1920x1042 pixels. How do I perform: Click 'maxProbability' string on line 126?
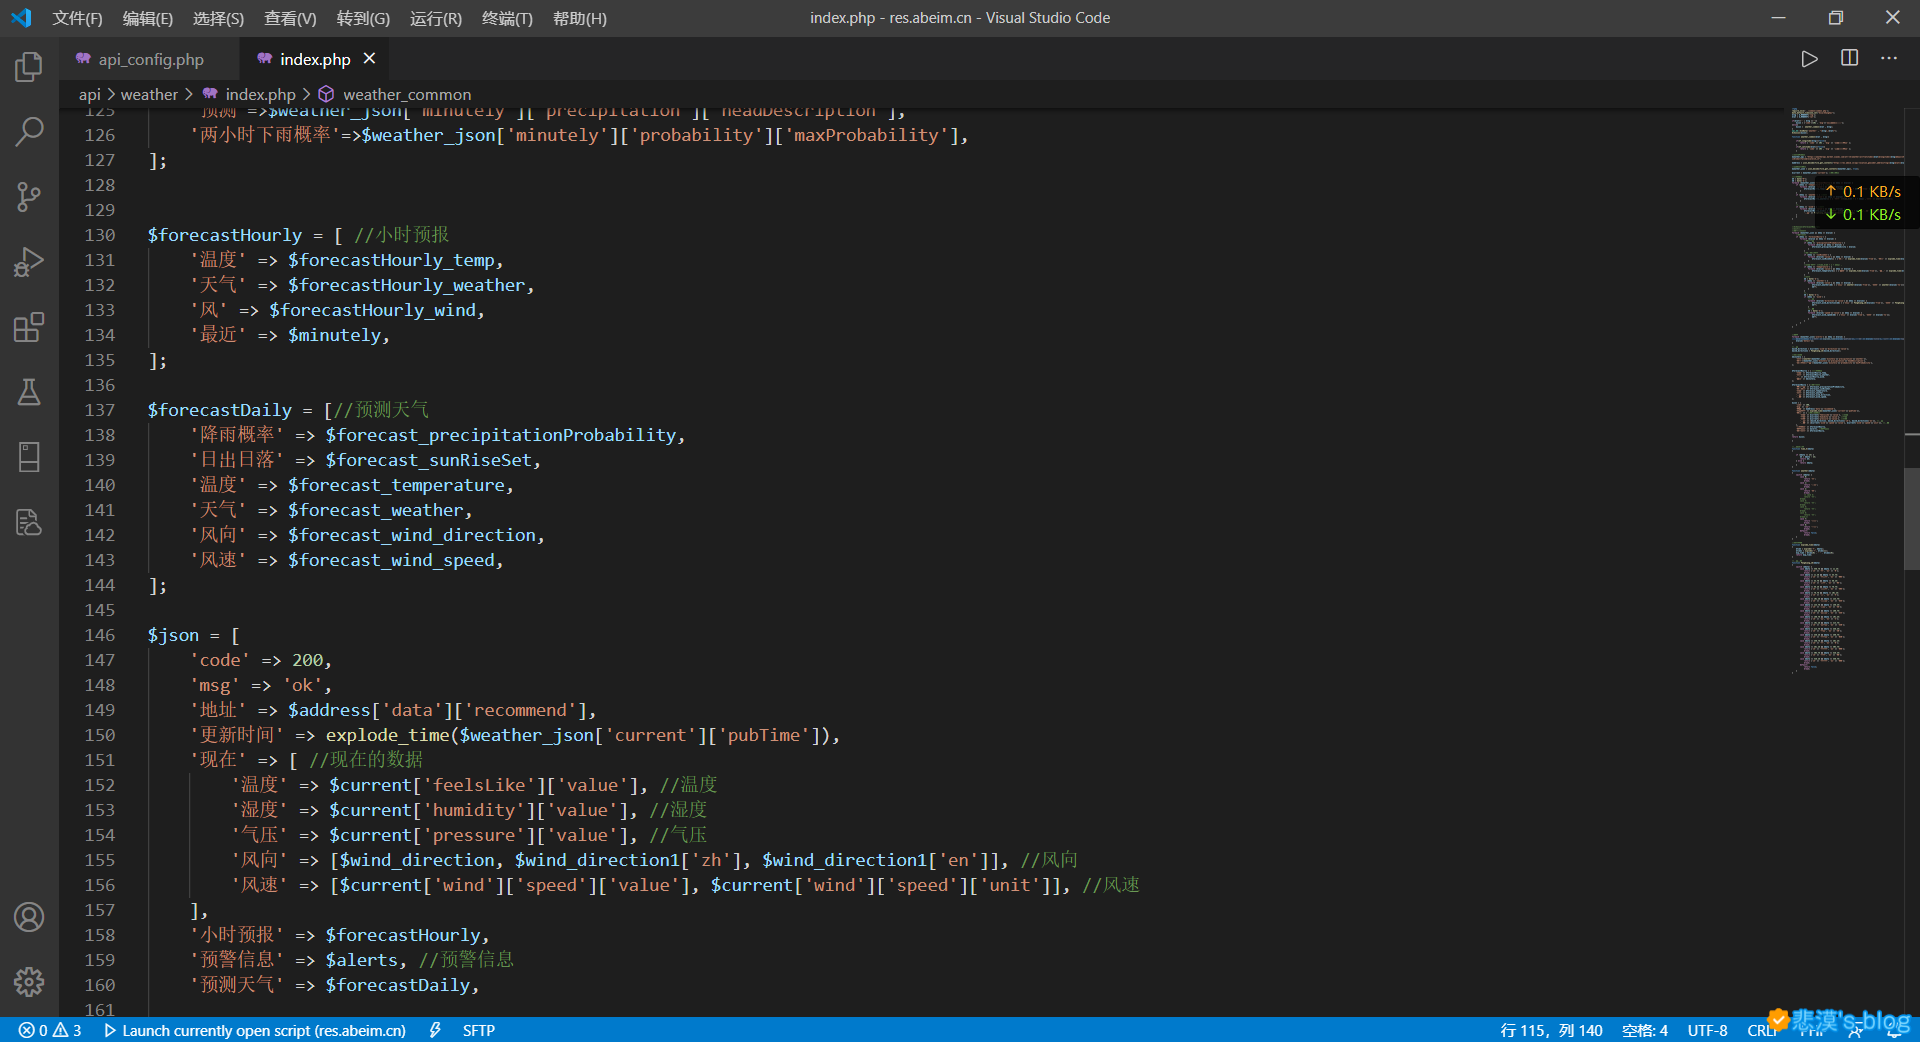pos(865,135)
